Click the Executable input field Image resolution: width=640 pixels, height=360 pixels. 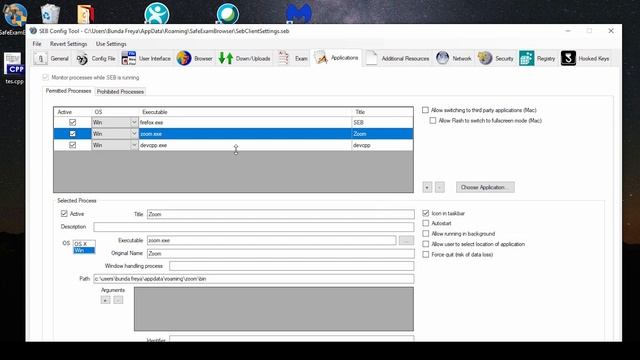point(271,240)
